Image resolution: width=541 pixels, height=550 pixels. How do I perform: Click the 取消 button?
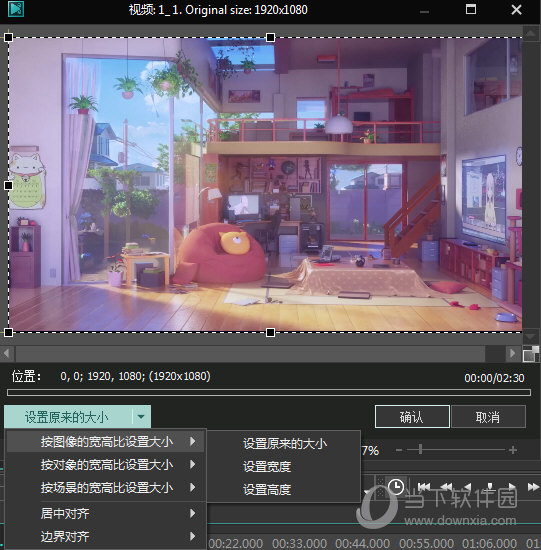point(488,417)
